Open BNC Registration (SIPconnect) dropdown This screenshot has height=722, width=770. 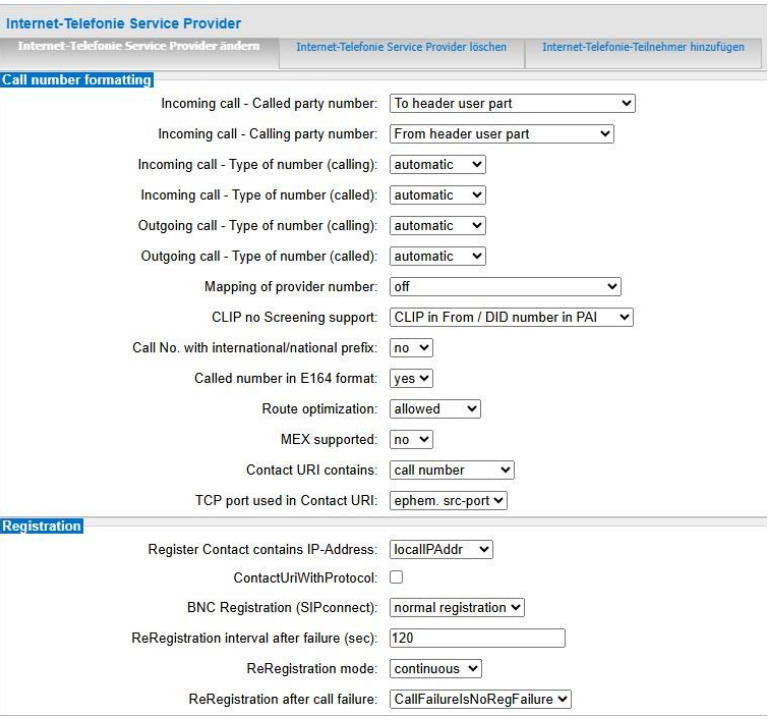456,607
